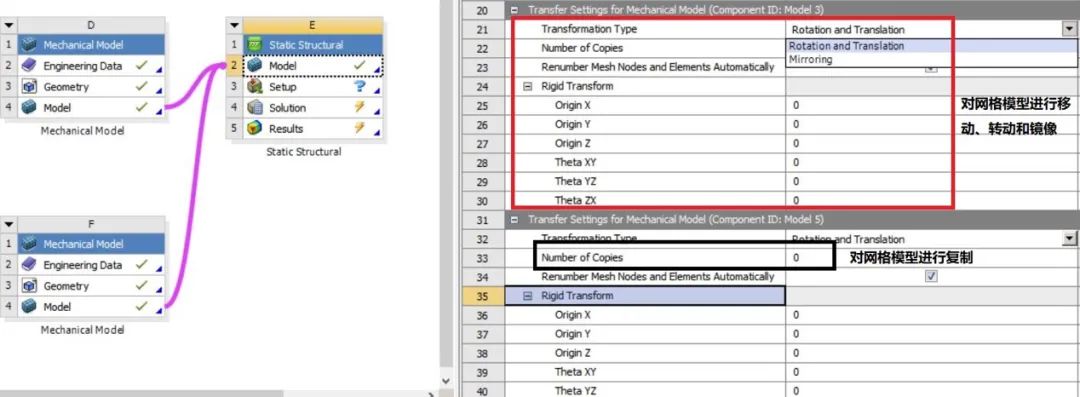This screenshot has height=397, width=1080.
Task: Collapse the Rigid Transform group in row 24
Action: pyautogui.click(x=528, y=86)
